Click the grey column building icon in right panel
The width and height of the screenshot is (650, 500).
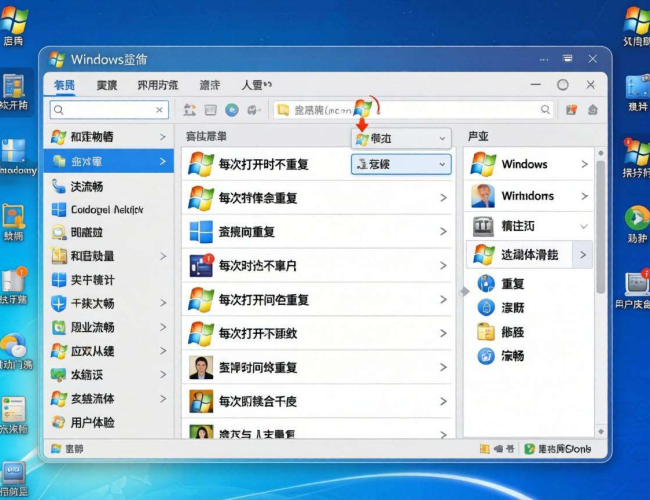point(483,226)
